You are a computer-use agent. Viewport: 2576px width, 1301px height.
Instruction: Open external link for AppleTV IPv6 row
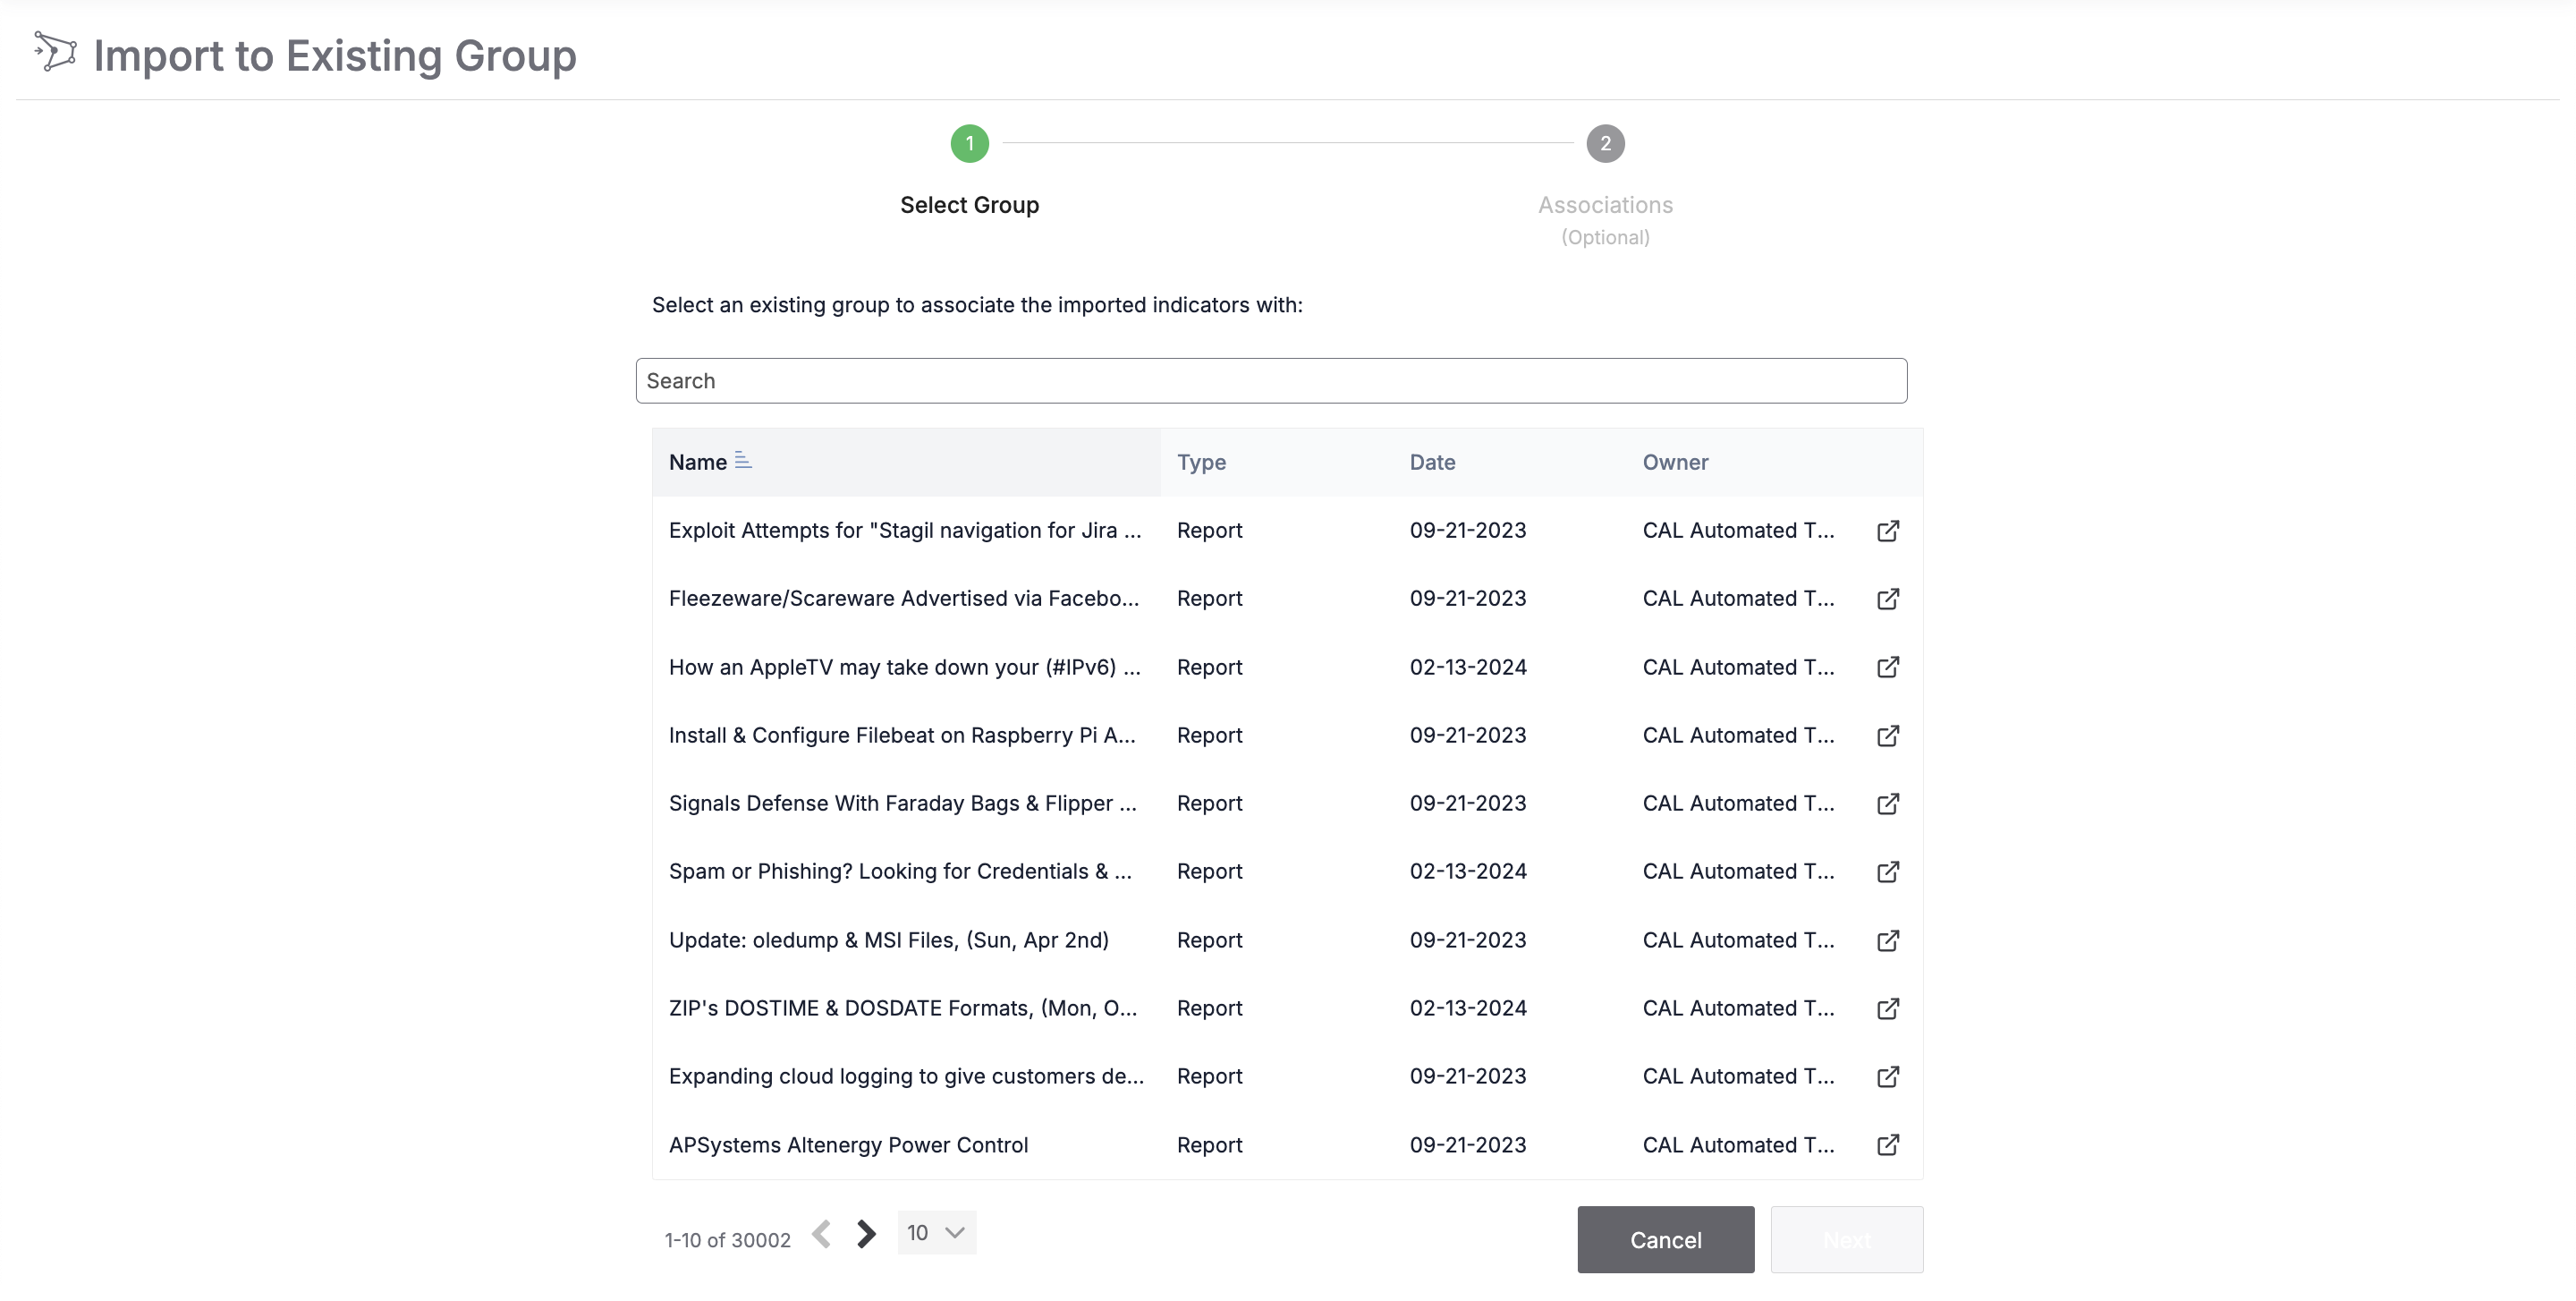(x=1887, y=667)
